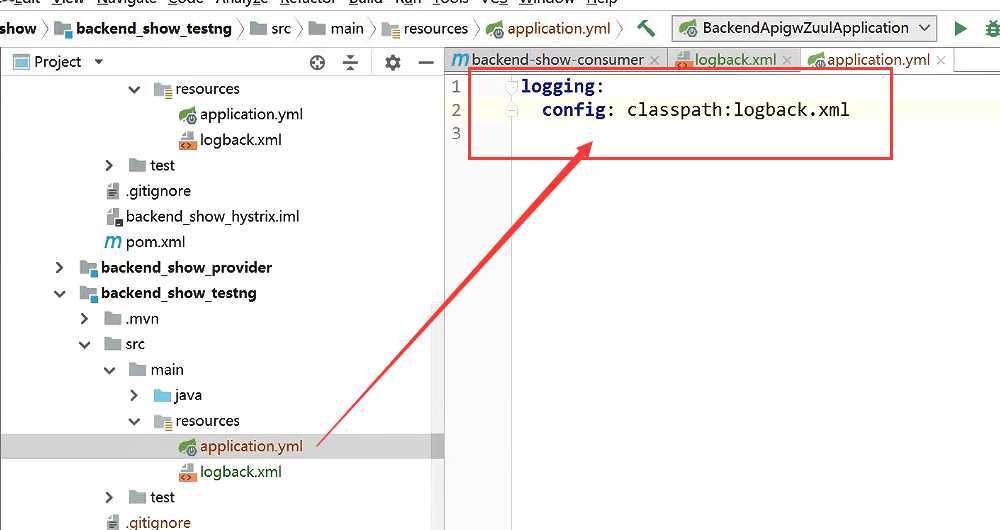Screen dimensions: 1000x530
Task: Select the upper .gitignore file
Action: [x=158, y=191]
